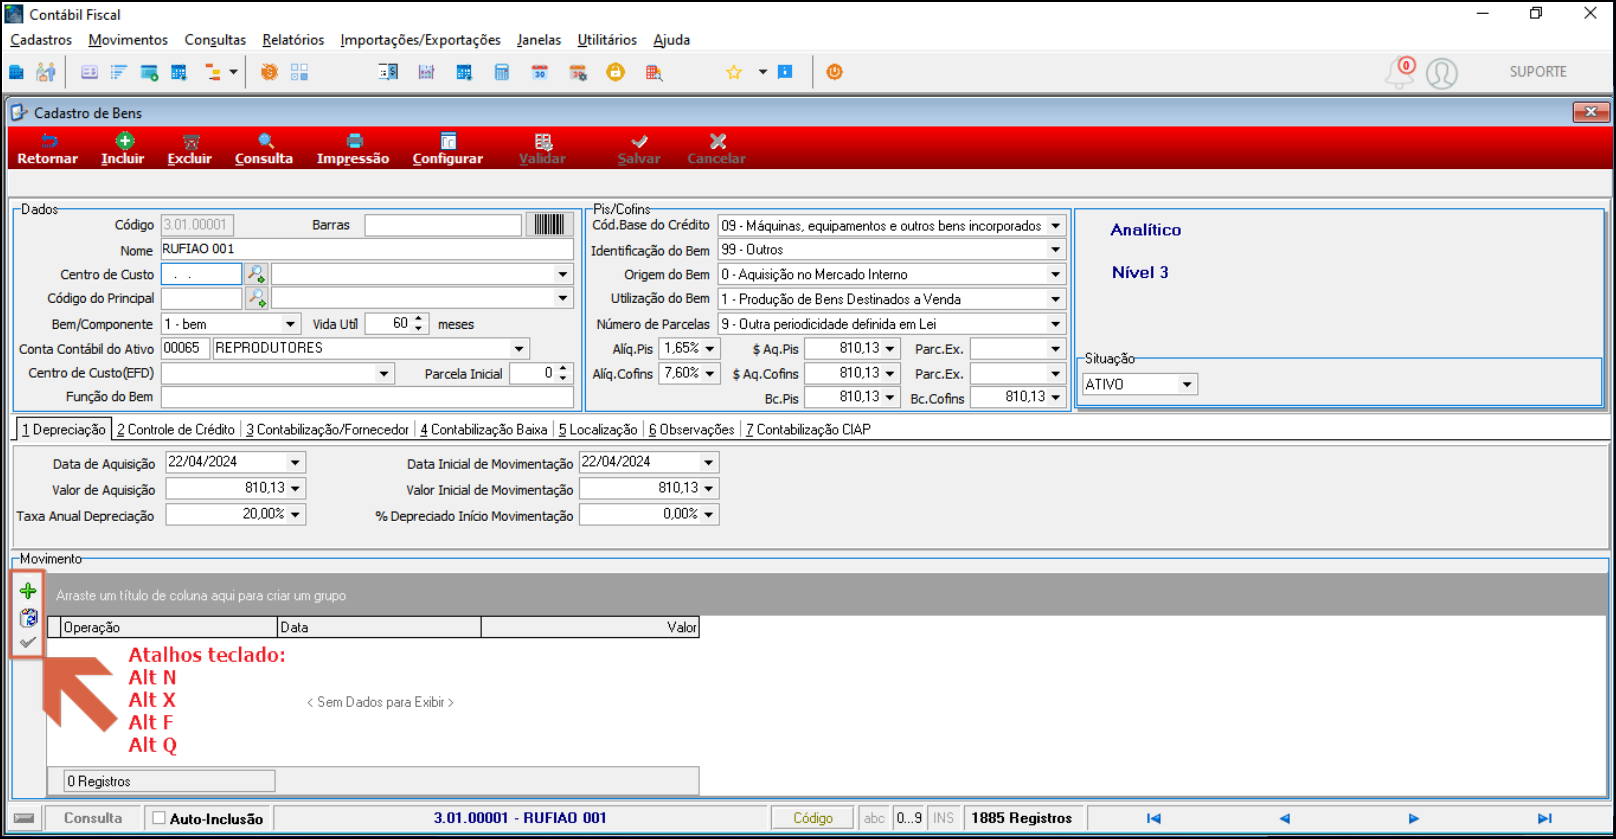Open Cód.Base do Crédito dropdown
This screenshot has width=1616, height=839.
click(x=1055, y=226)
